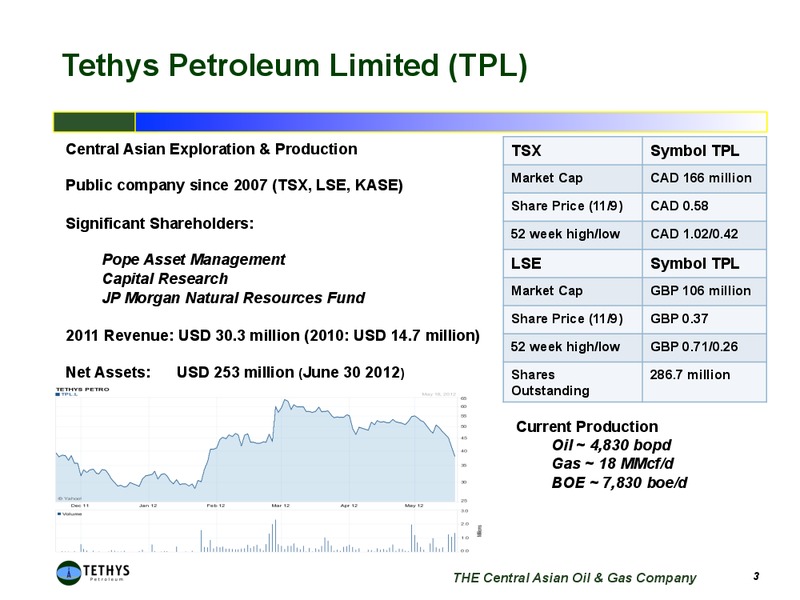
Task: Select the Shares Outstanding label cell
Action: tap(572, 382)
